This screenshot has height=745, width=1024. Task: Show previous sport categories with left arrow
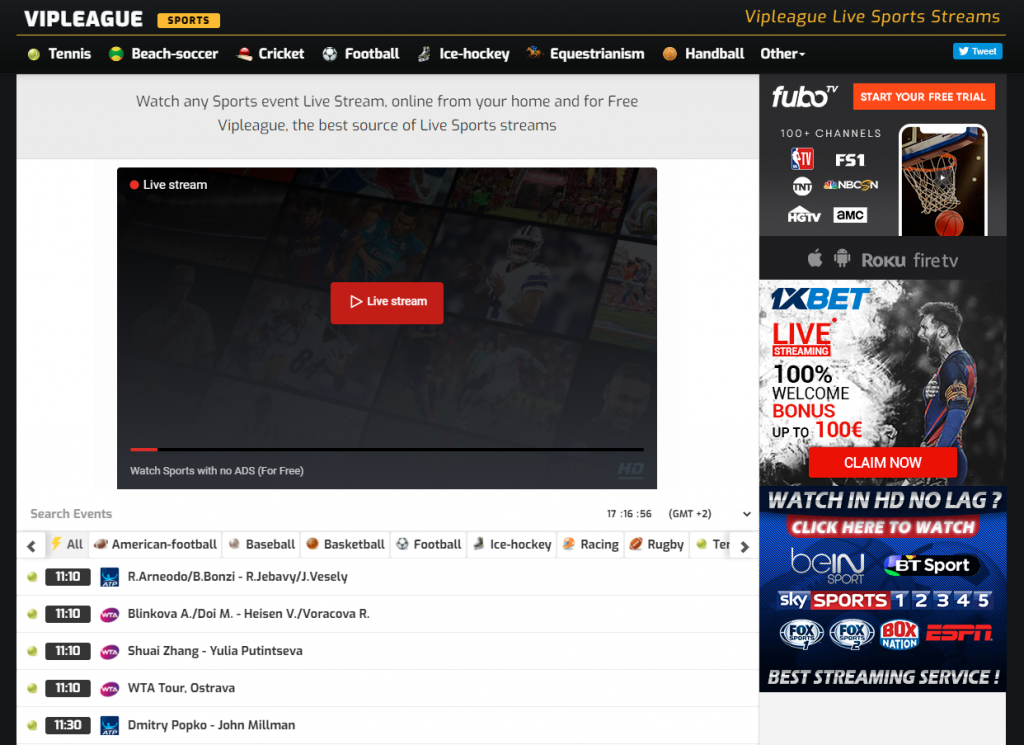[x=31, y=546]
